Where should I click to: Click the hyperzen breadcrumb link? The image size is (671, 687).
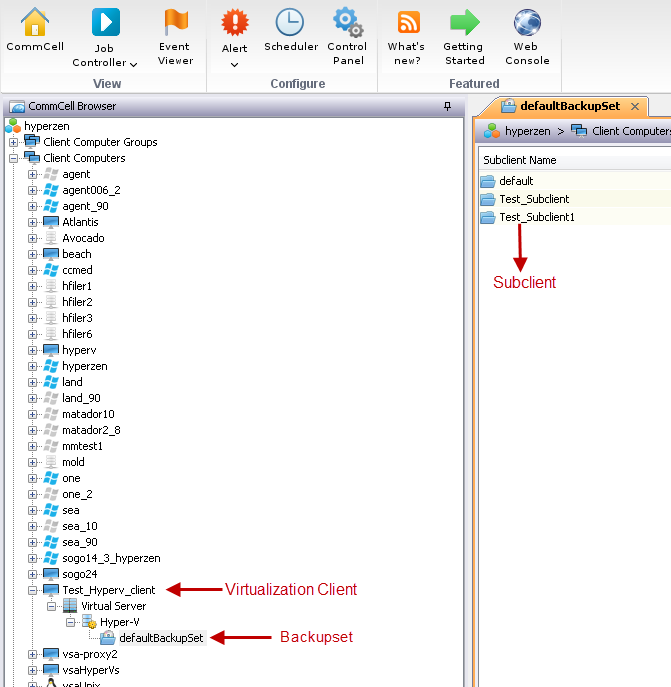(527, 131)
